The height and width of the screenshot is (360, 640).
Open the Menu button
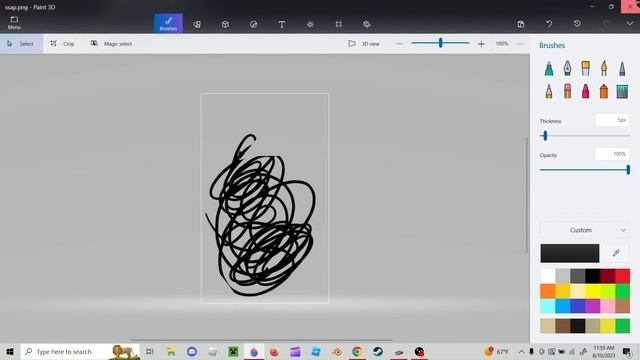14,23
